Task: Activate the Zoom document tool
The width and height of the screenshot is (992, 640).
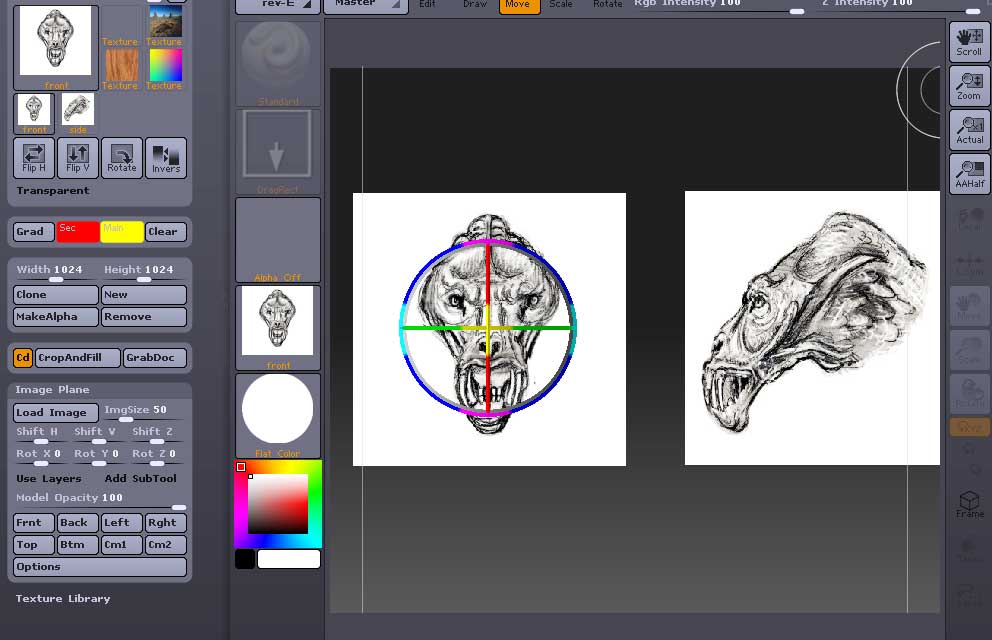Action: (969, 85)
